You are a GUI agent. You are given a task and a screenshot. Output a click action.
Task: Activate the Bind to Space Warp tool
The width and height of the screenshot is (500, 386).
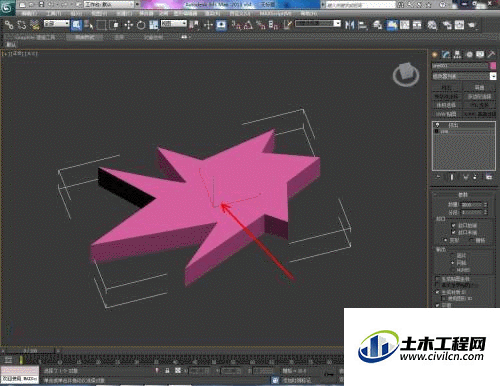coord(35,25)
